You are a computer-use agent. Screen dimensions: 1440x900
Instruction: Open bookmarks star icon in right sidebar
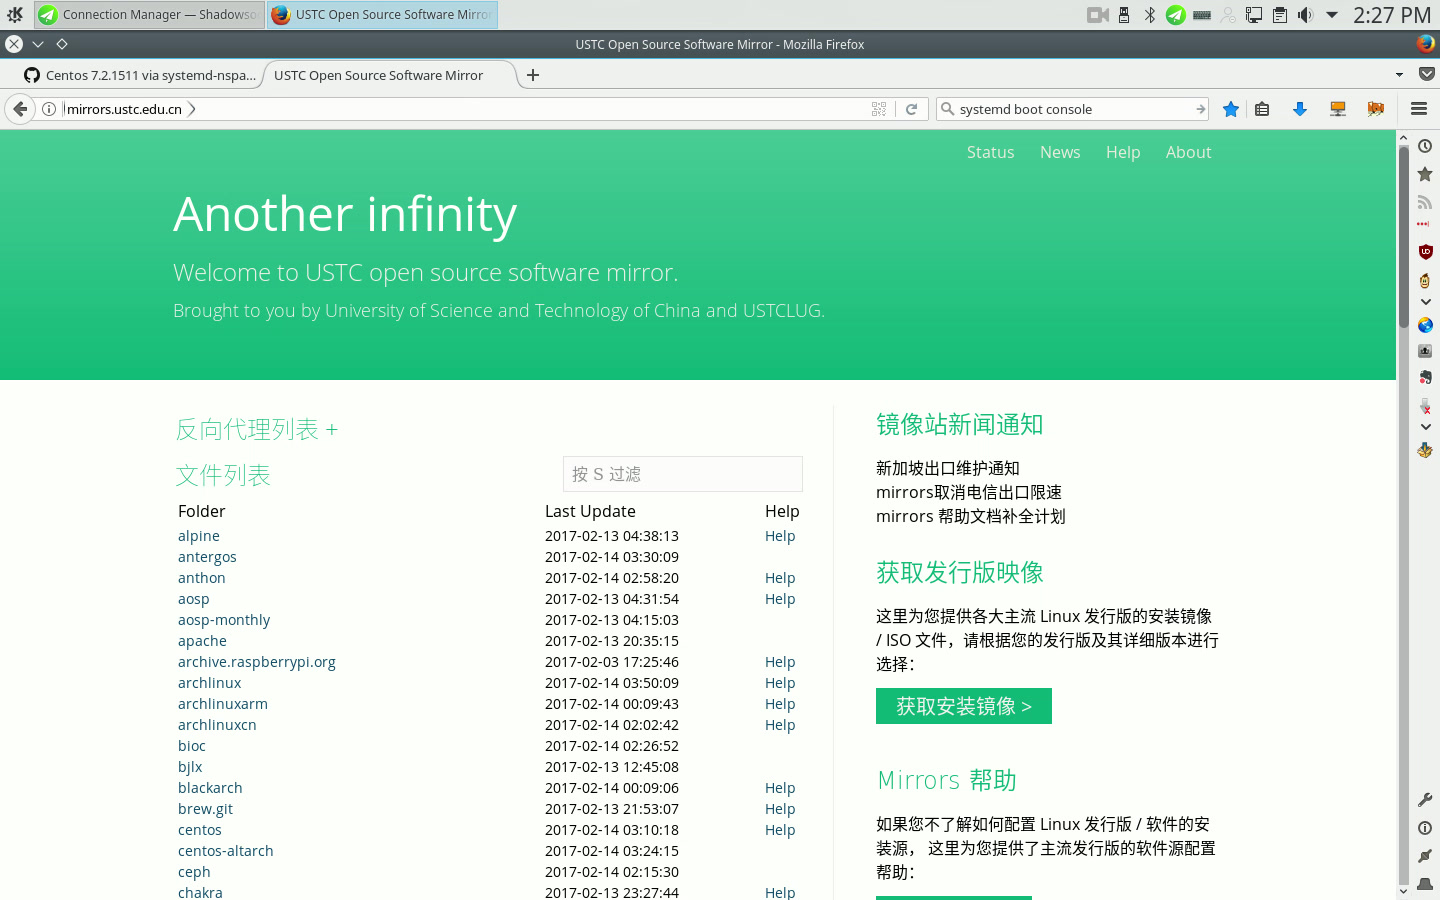pos(1425,174)
